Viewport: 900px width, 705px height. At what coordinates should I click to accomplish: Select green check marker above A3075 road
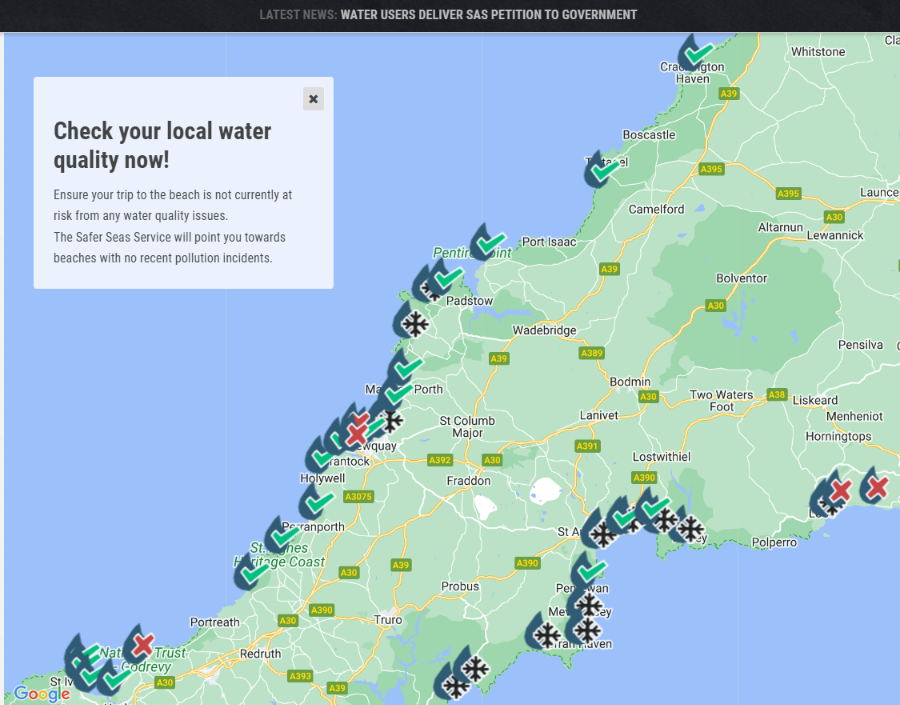[x=316, y=502]
